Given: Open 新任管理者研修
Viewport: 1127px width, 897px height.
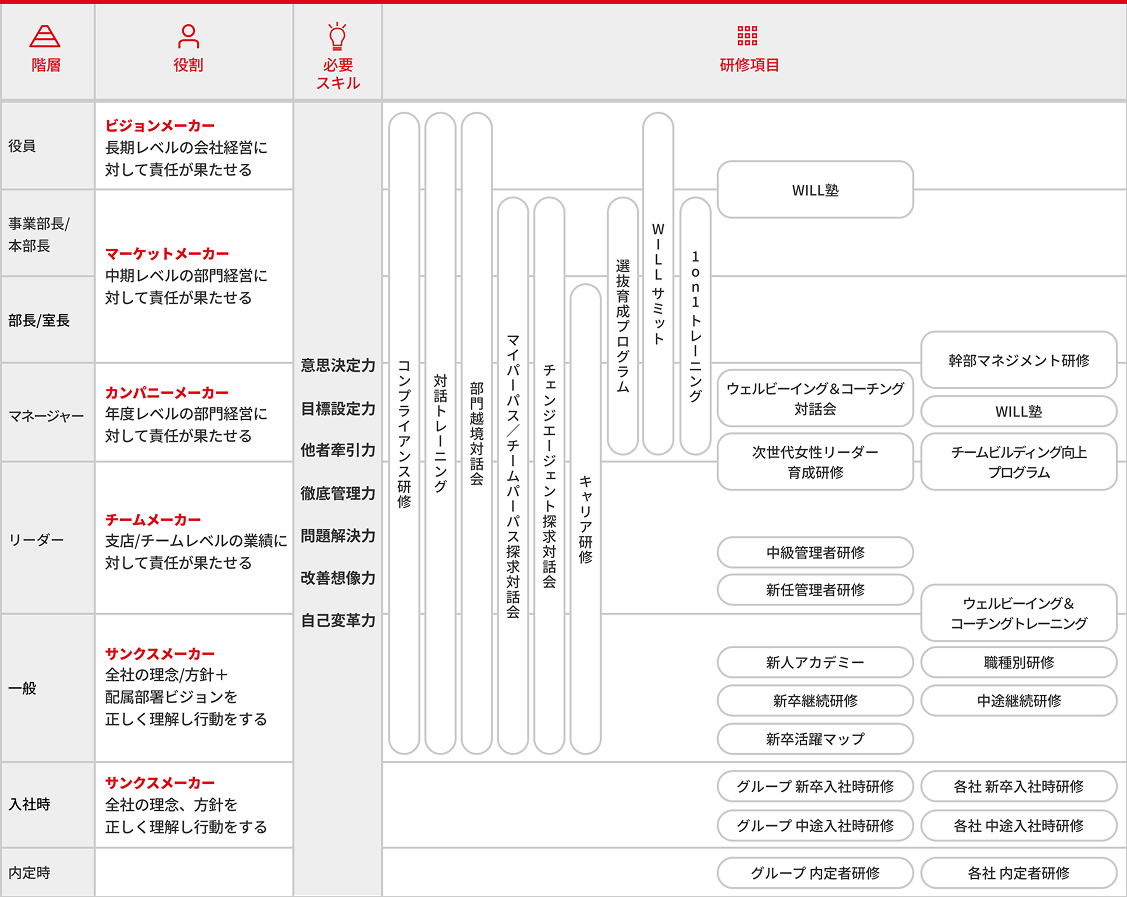Looking at the screenshot, I should coord(814,590).
